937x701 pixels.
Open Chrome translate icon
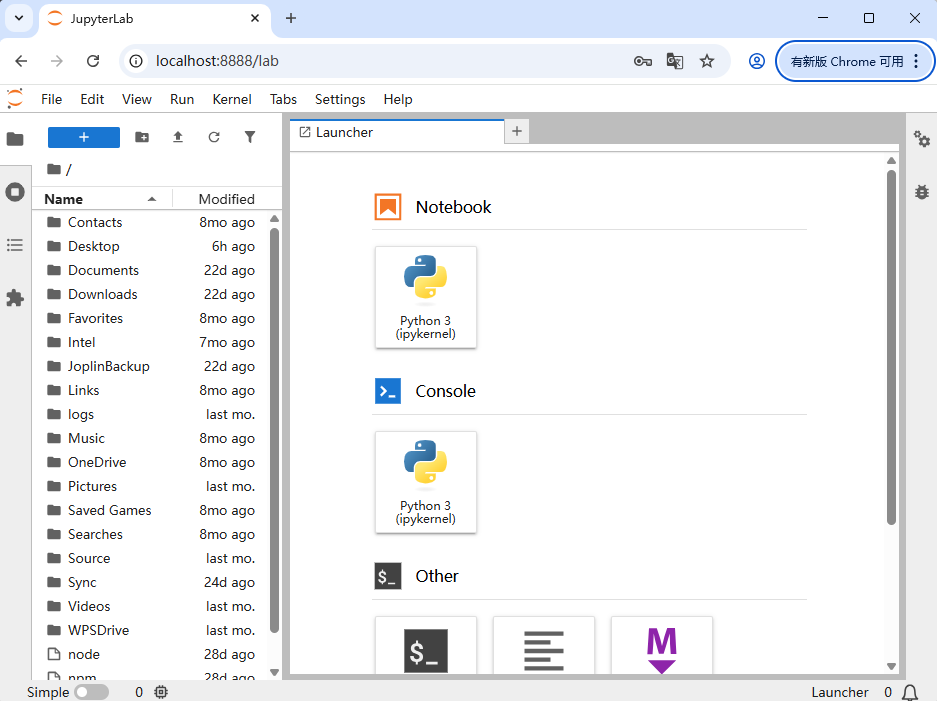point(675,61)
